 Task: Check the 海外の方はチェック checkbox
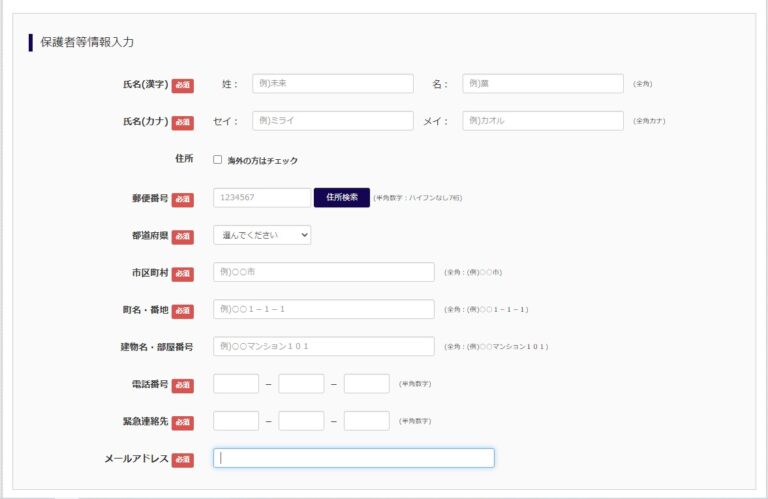click(x=218, y=160)
